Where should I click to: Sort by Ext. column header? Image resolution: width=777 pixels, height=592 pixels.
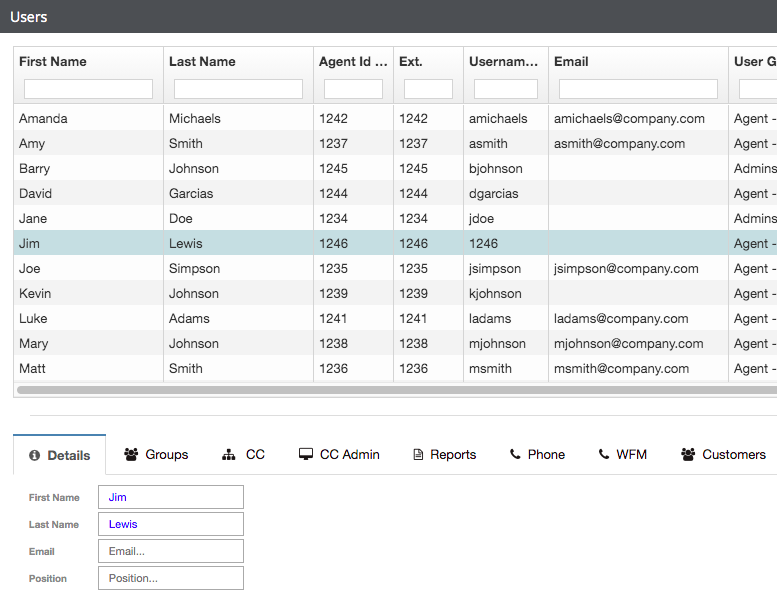411,61
